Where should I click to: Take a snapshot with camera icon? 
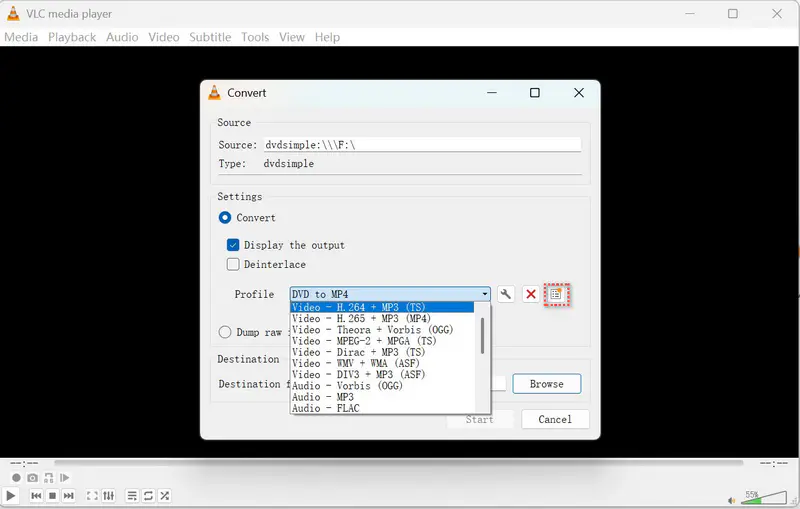click(x=33, y=478)
